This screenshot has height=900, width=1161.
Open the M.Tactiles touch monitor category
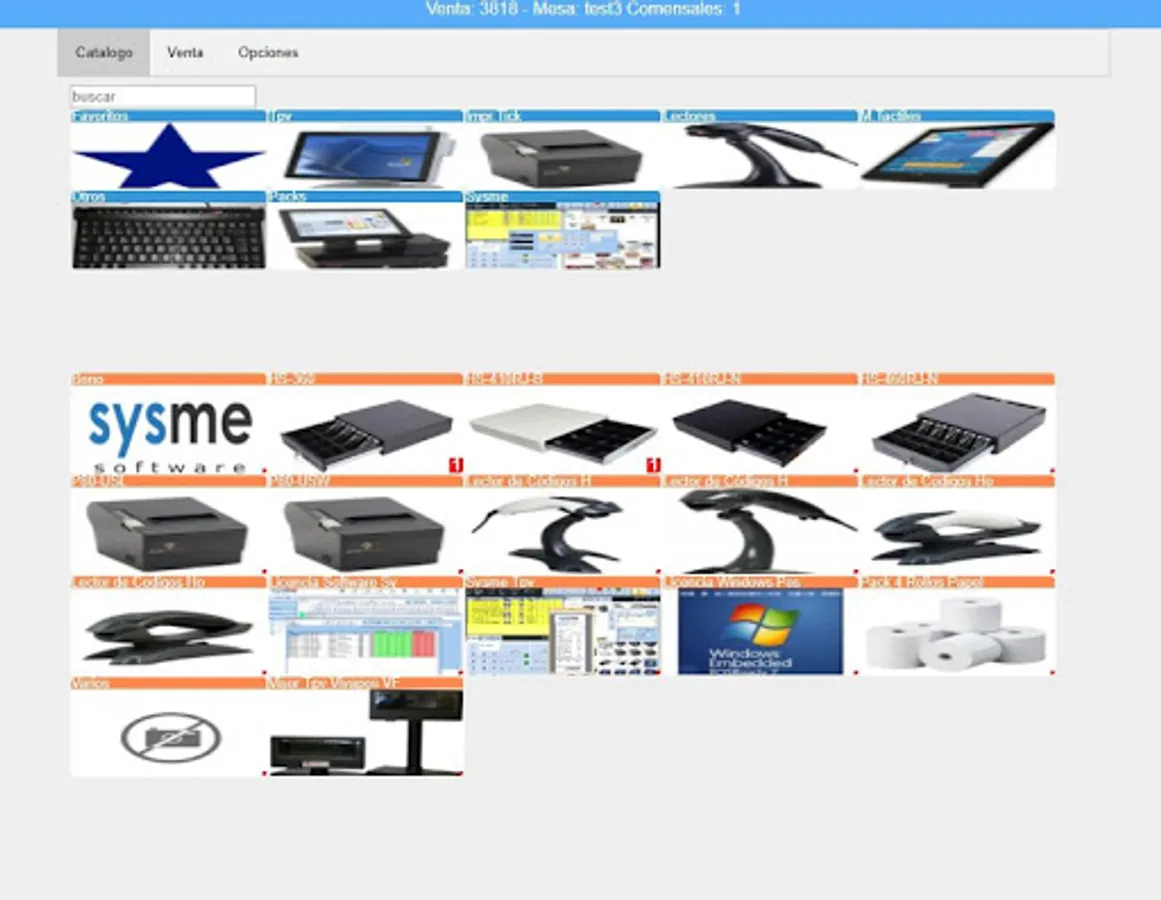tap(957, 150)
